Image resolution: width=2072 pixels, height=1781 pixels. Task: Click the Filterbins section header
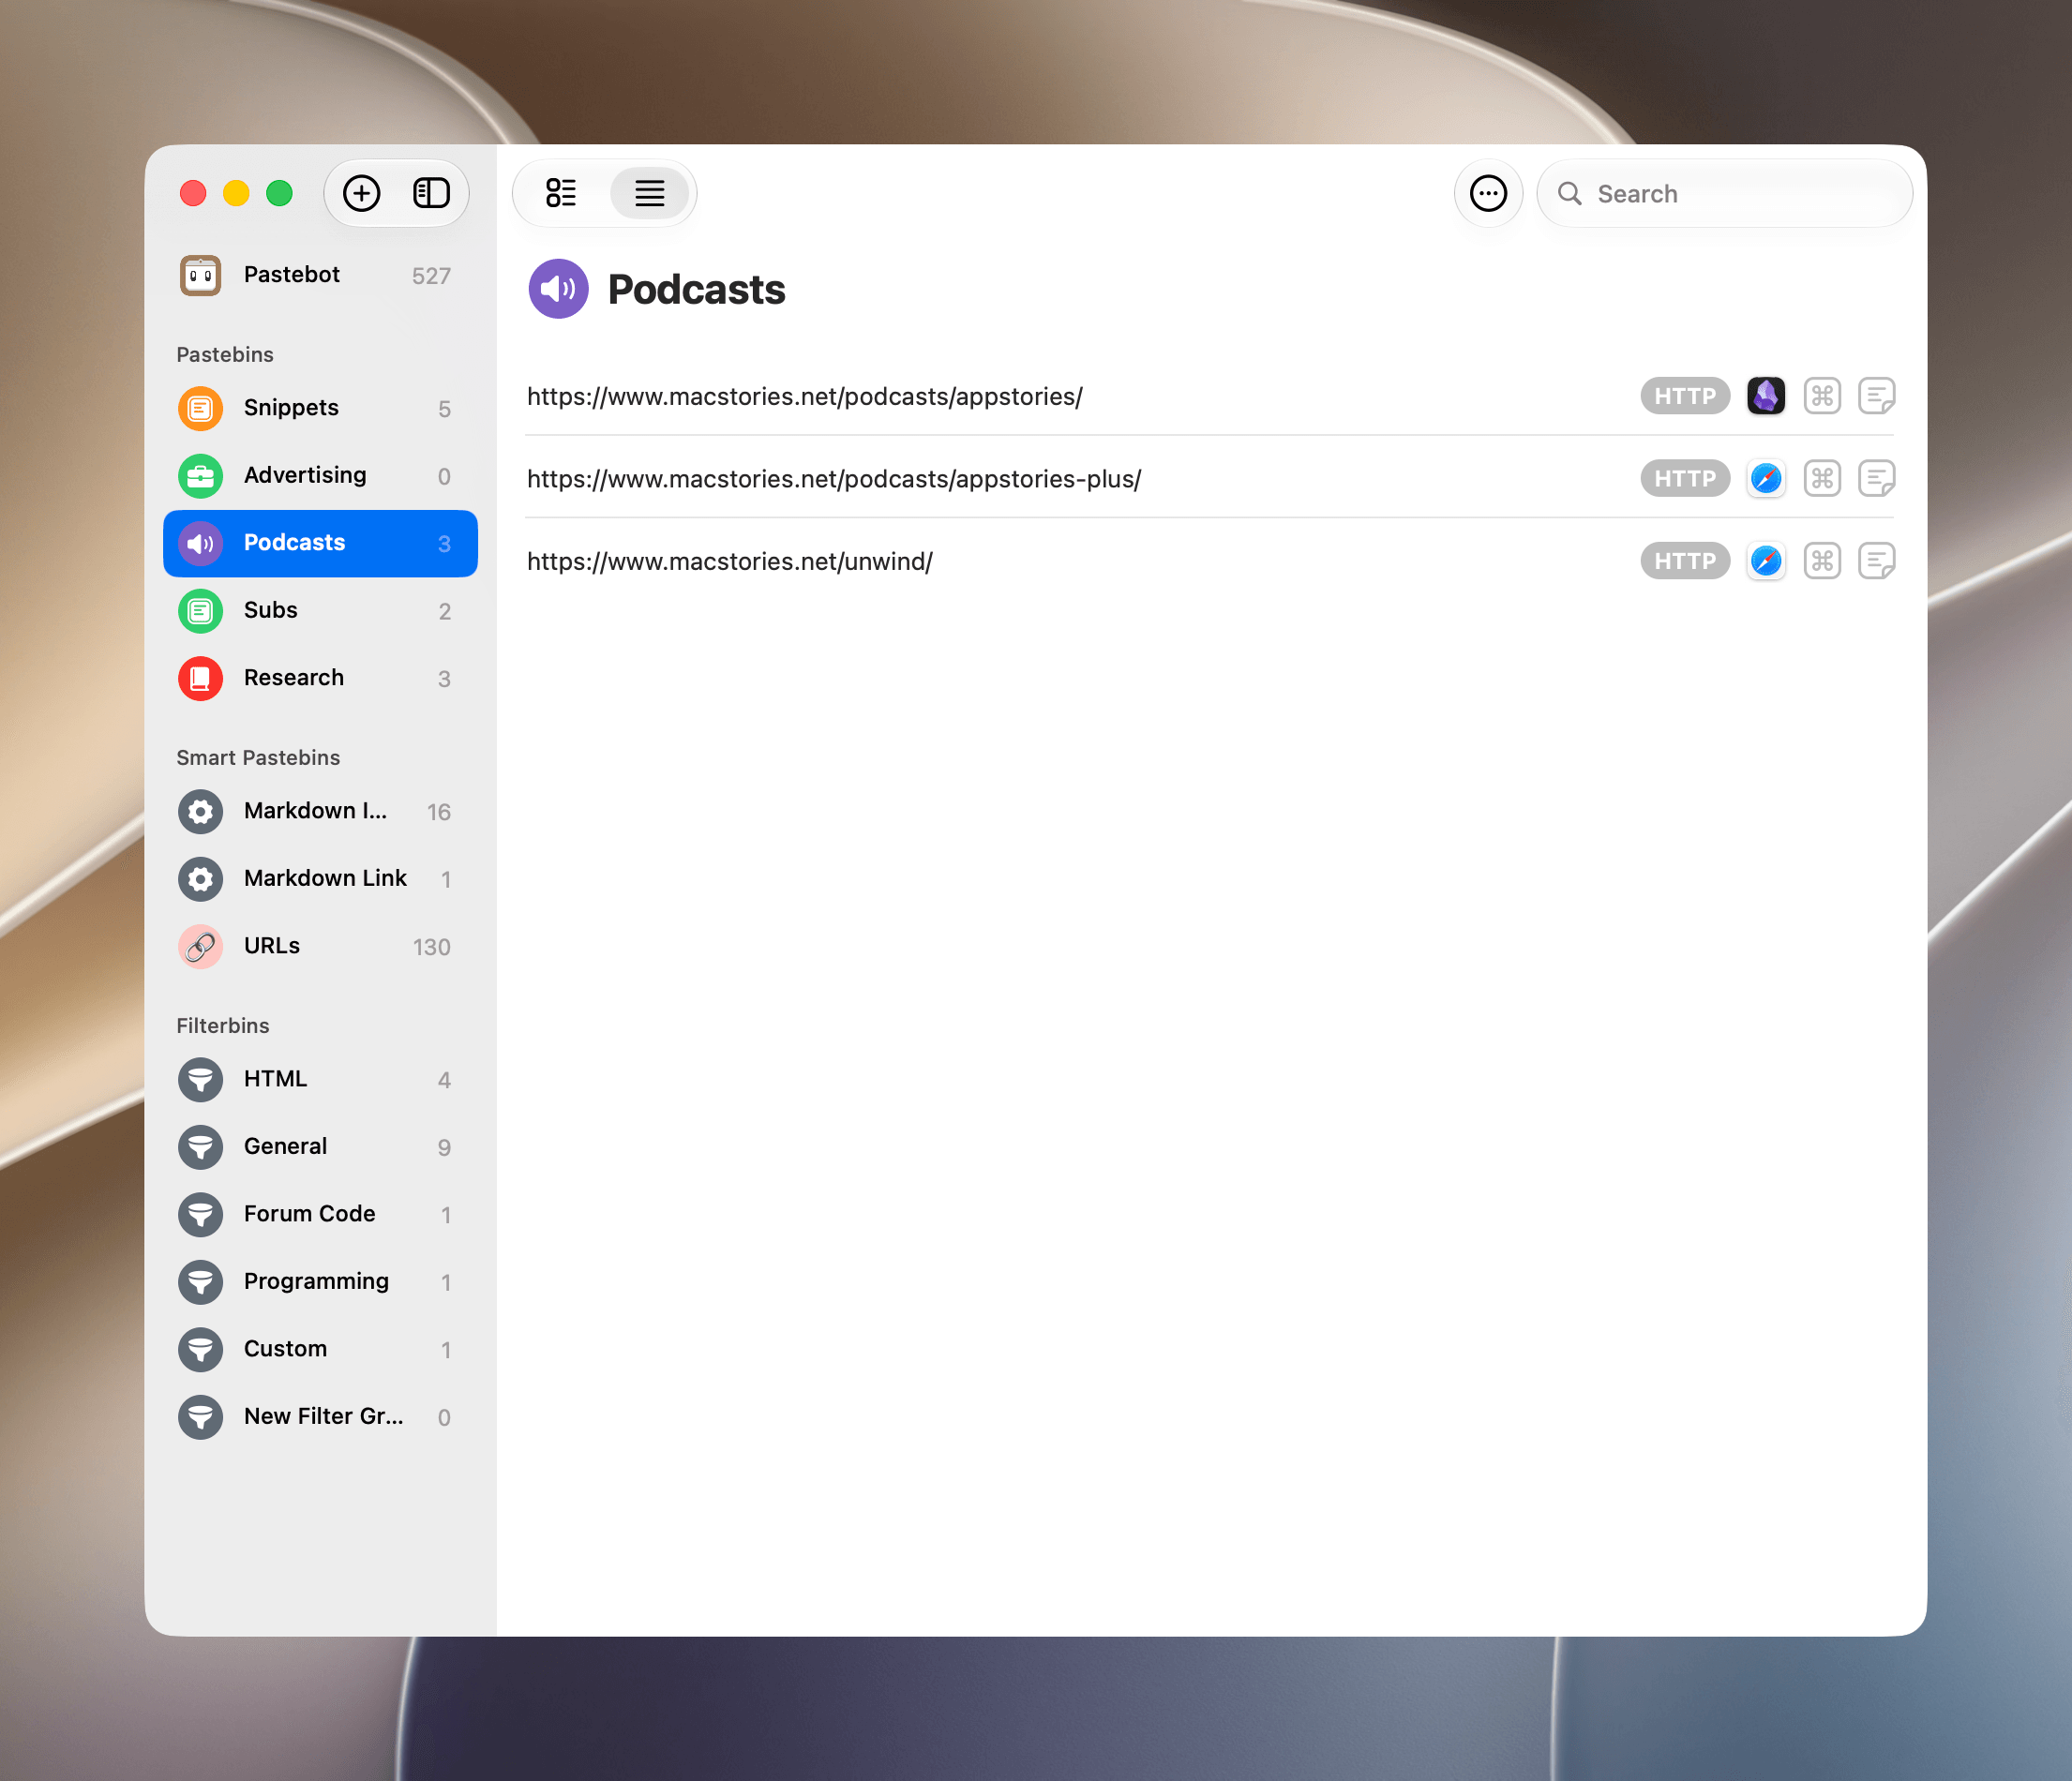(x=223, y=1026)
